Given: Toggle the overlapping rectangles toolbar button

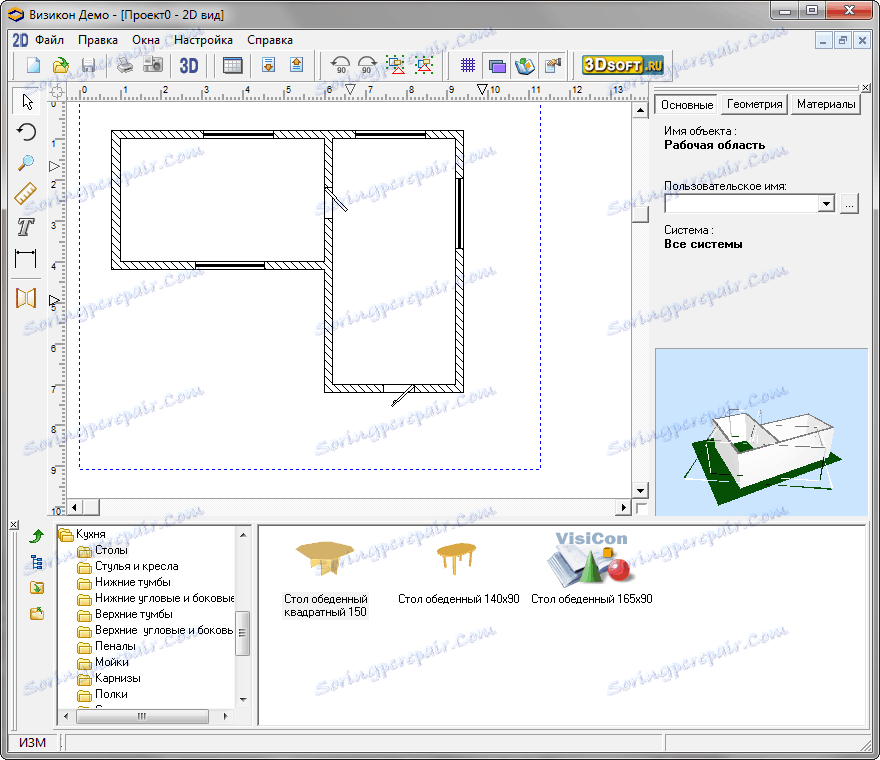Looking at the screenshot, I should coord(496,66).
